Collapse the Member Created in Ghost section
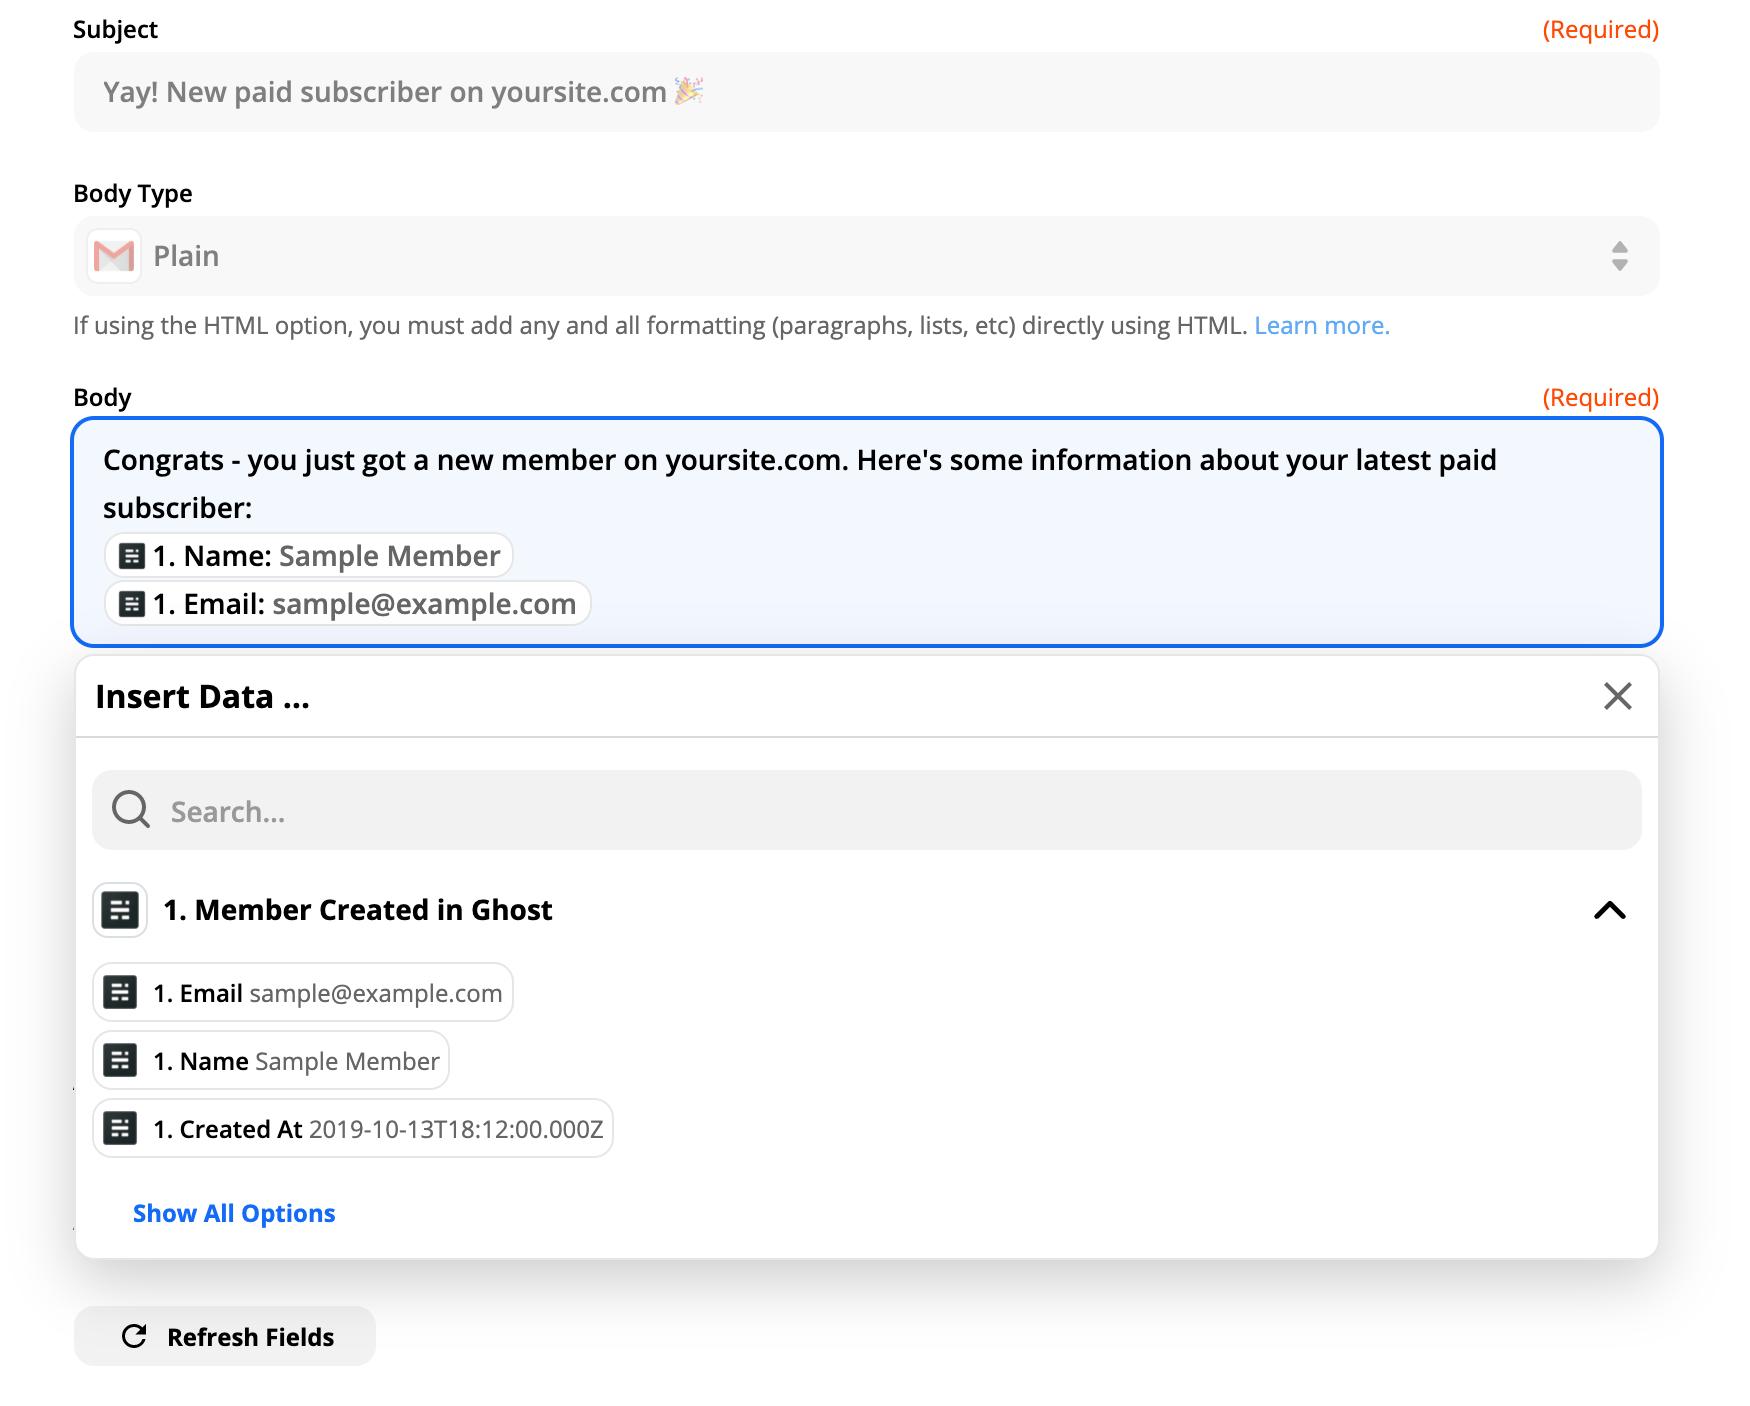The height and width of the screenshot is (1406, 1750). pyautogui.click(x=1609, y=910)
